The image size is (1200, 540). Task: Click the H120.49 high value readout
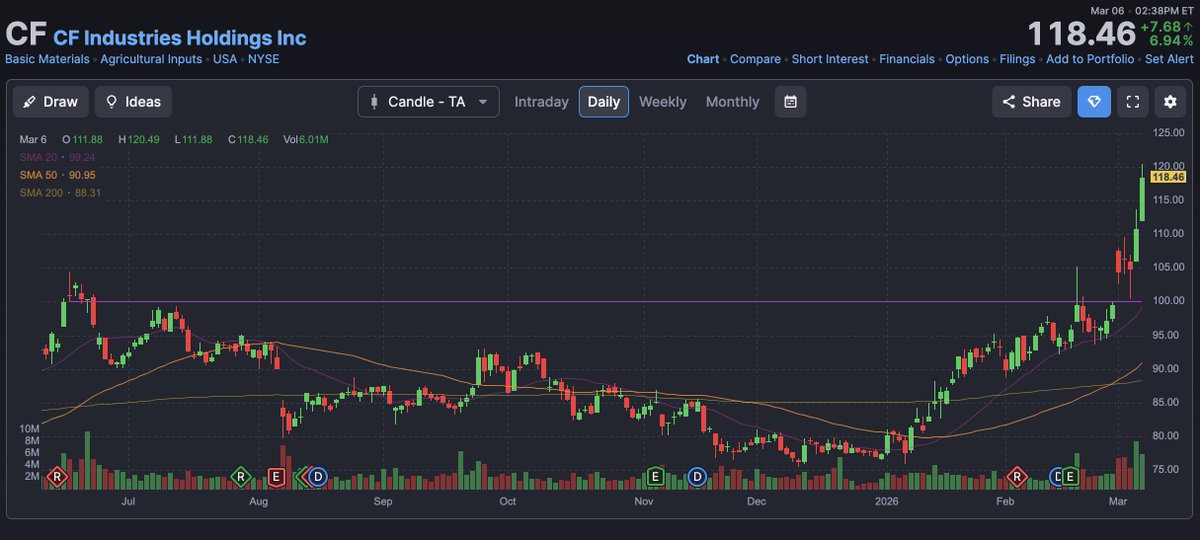pyautogui.click(x=141, y=139)
